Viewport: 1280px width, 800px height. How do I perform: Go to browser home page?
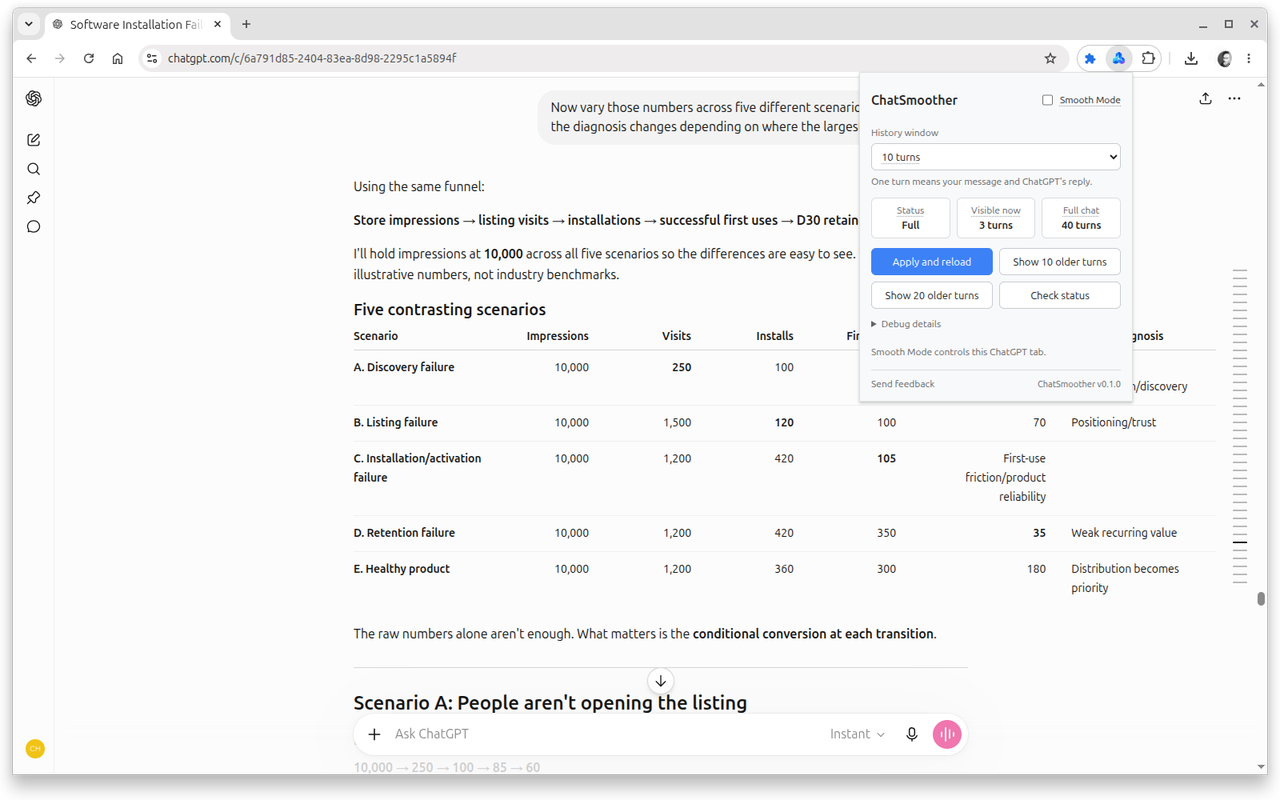pos(118,59)
